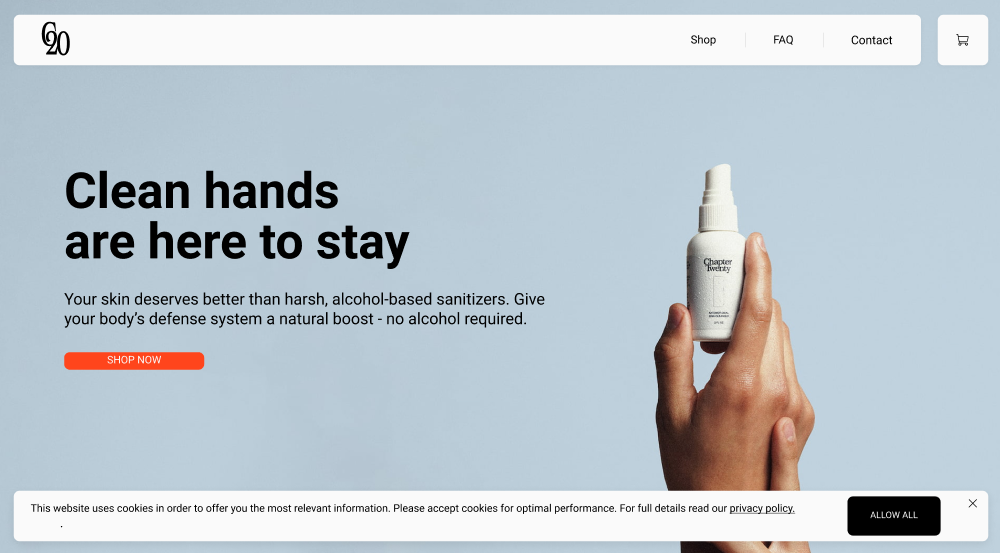Click the "Clean hands" headline line
The height and width of the screenshot is (553, 1000).
202,191
